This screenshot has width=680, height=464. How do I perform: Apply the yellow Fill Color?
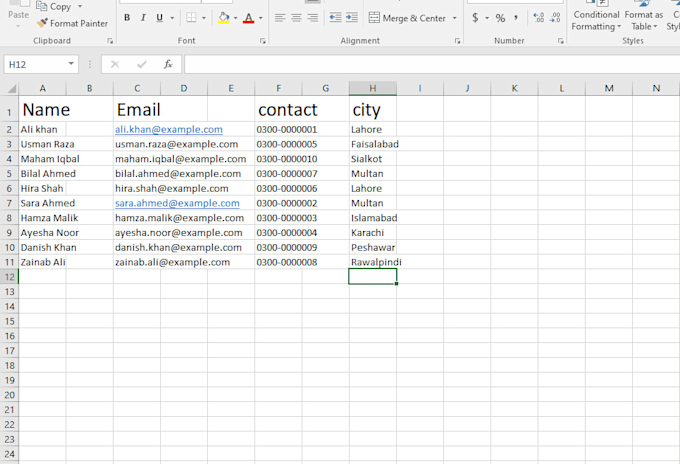224,18
